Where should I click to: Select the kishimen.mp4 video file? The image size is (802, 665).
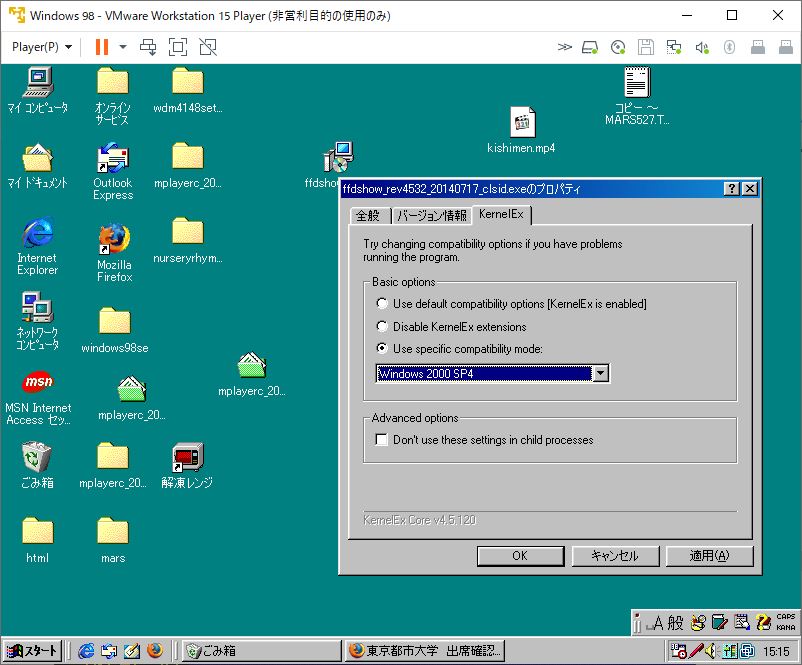pos(521,130)
